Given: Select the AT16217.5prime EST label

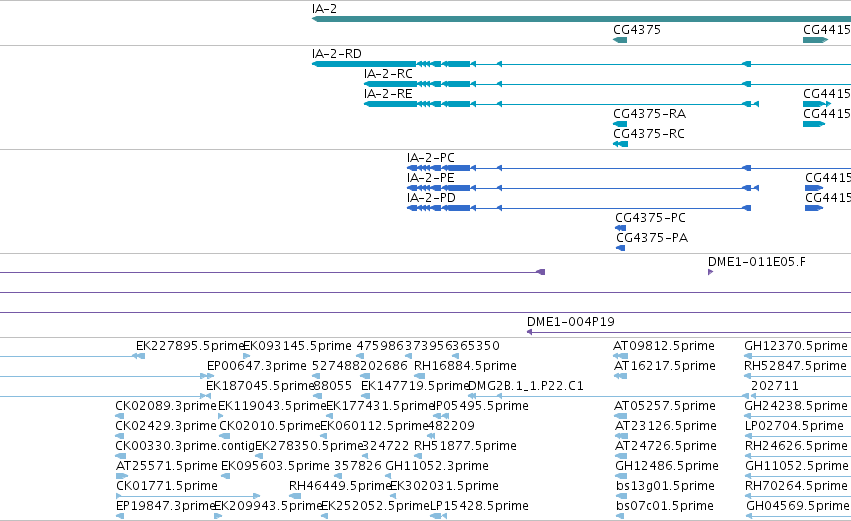Looking at the screenshot, I should [x=664, y=366].
